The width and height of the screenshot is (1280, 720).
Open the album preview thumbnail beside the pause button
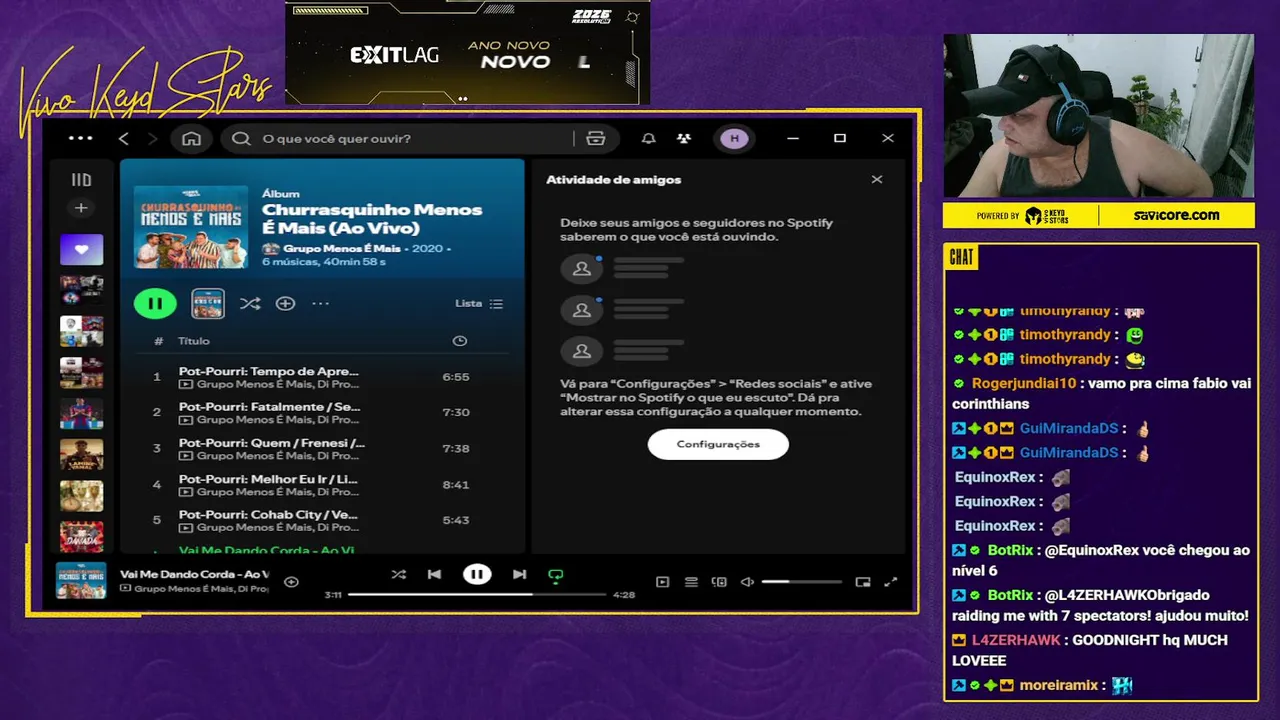pyautogui.click(x=208, y=303)
